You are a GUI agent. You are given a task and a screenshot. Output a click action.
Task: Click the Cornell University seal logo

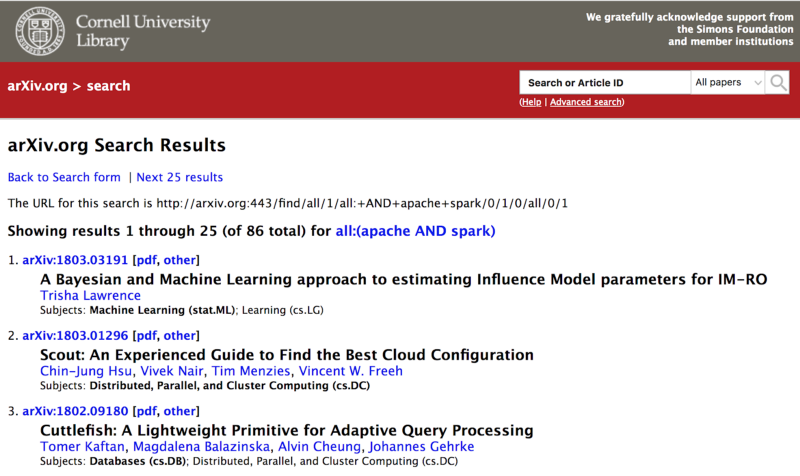[40, 31]
